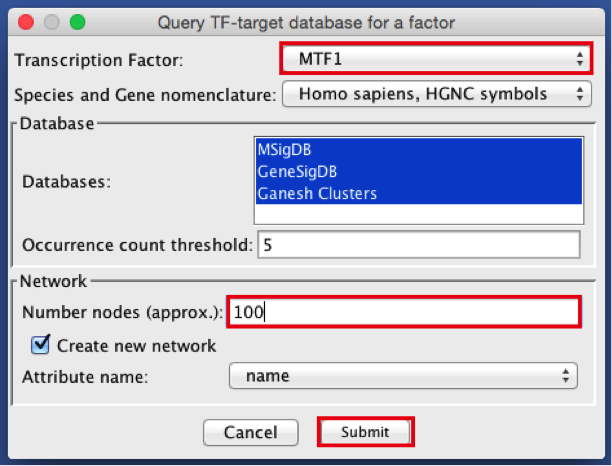Expand the Species and Gene nomenclature dropdown
This screenshot has width=612, height=466.
click(436, 95)
